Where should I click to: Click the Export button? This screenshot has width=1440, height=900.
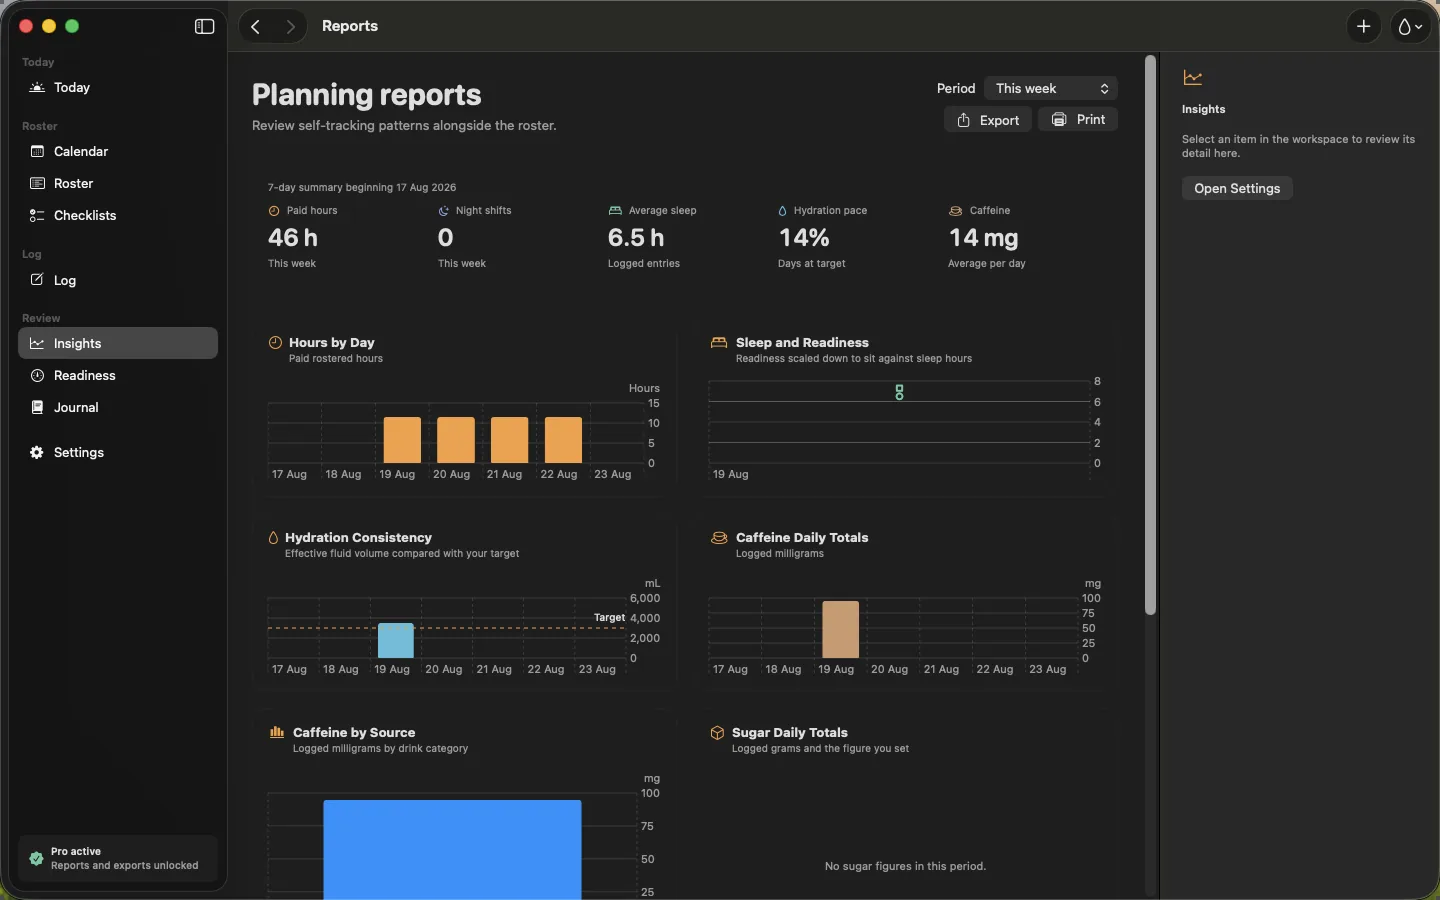coord(988,120)
